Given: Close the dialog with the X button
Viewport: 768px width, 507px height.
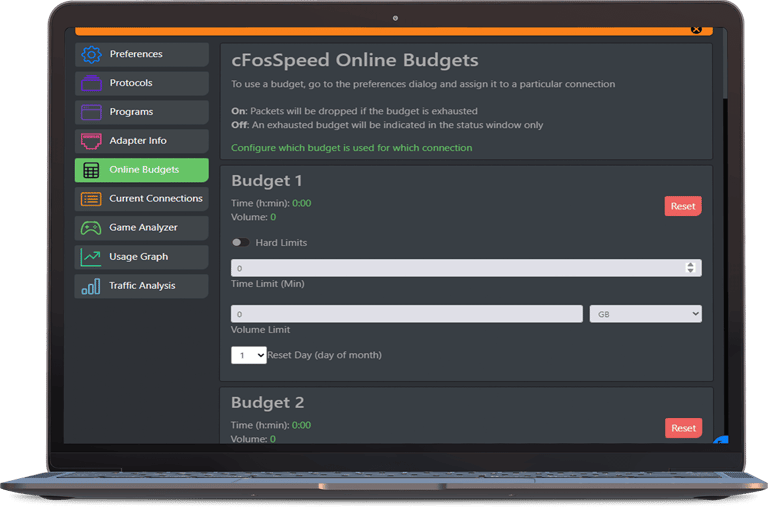Looking at the screenshot, I should (x=696, y=29).
